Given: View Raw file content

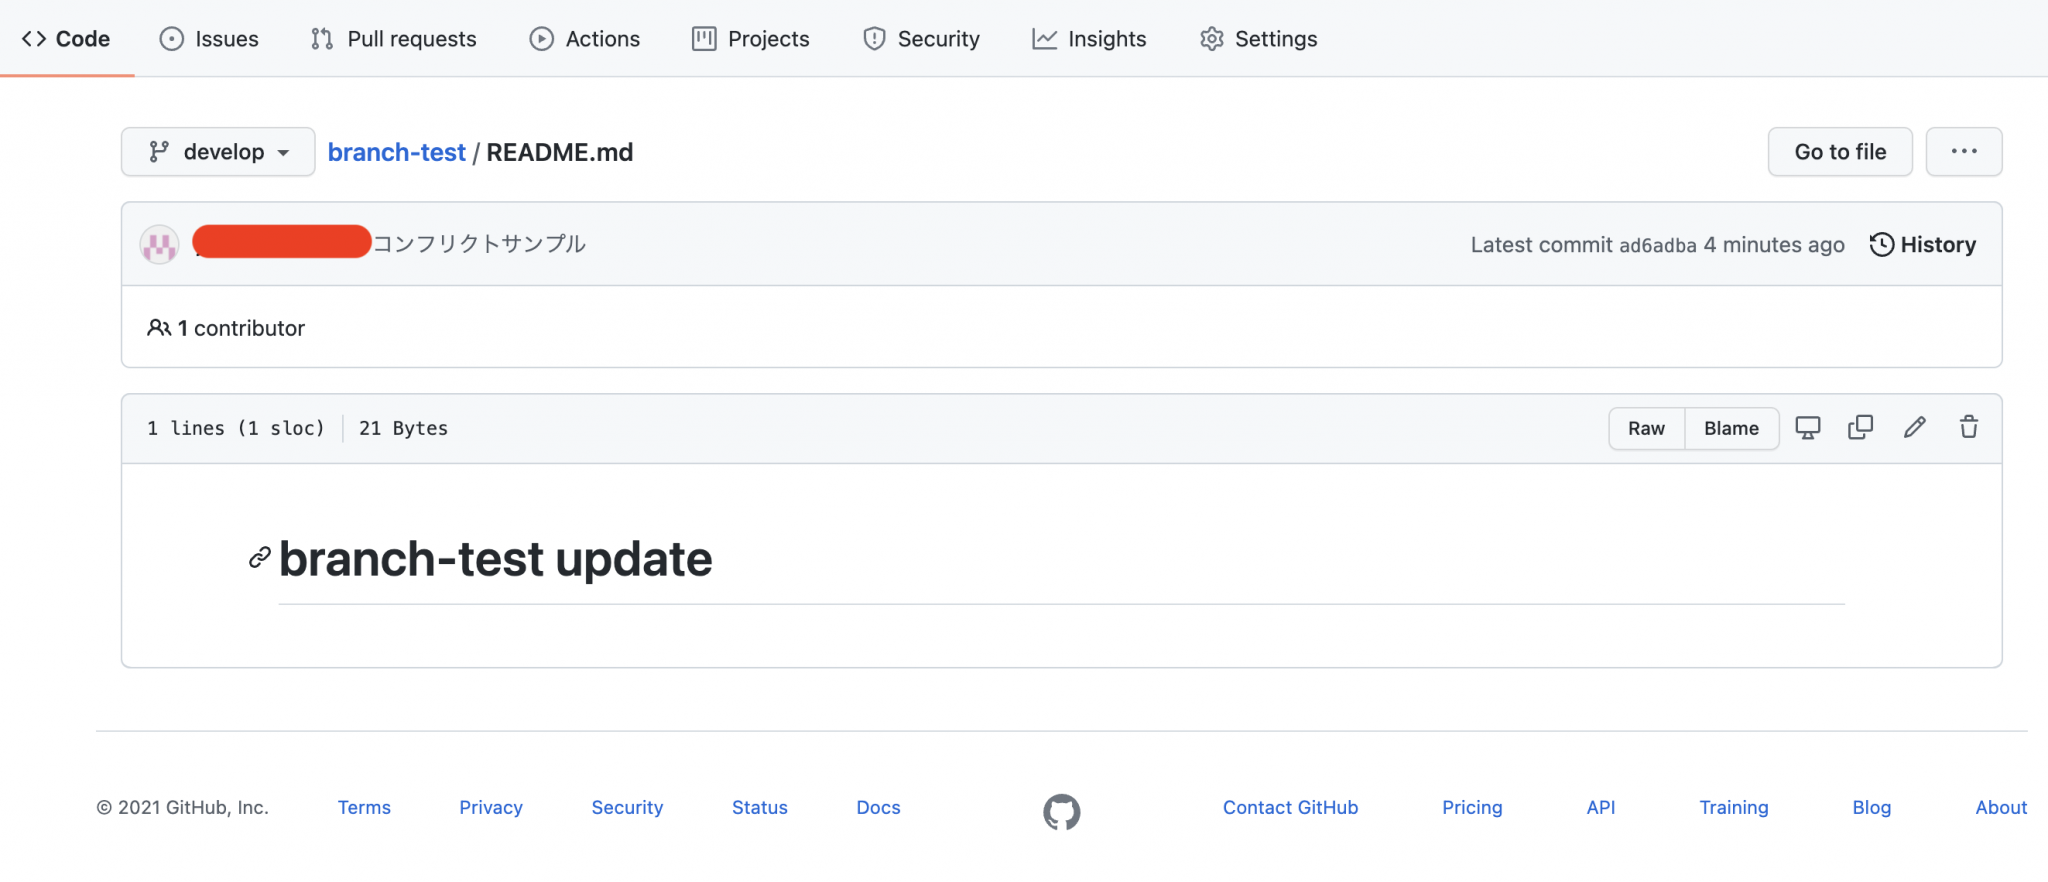Looking at the screenshot, I should click(x=1646, y=429).
